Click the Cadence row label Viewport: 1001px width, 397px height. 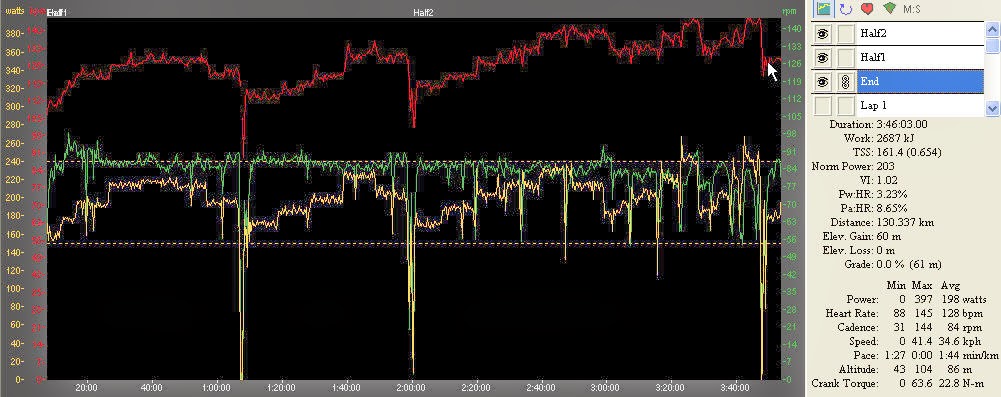click(859, 327)
